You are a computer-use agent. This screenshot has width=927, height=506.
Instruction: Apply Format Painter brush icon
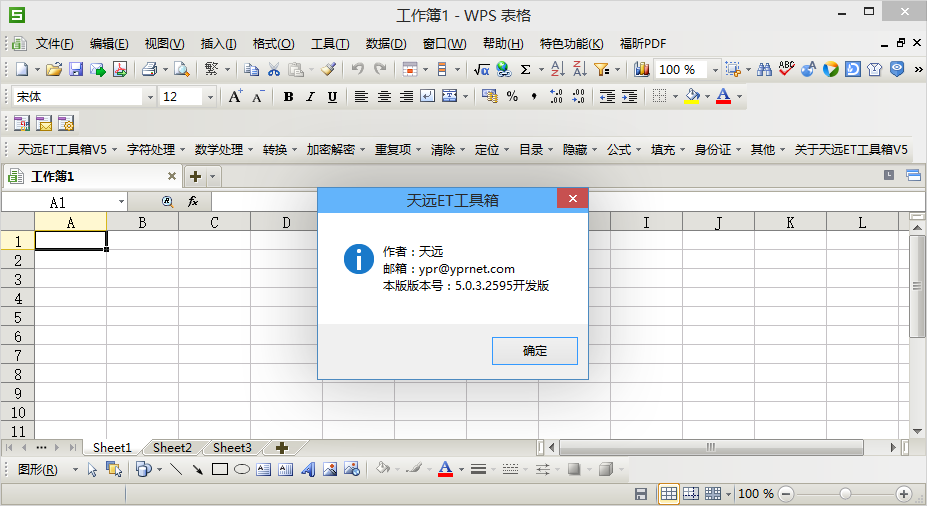(x=329, y=70)
